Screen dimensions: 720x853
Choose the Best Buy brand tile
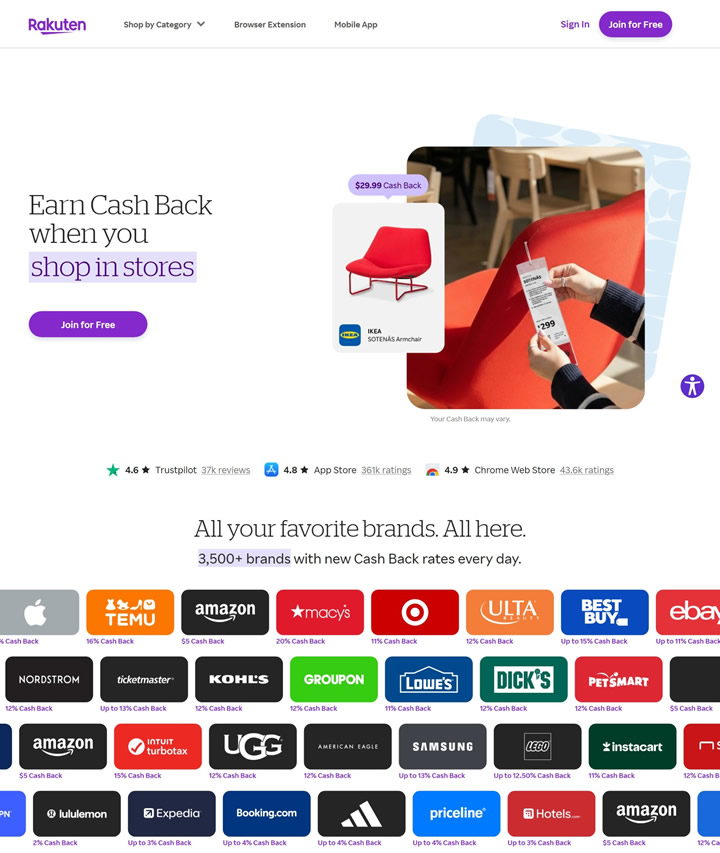tap(605, 612)
